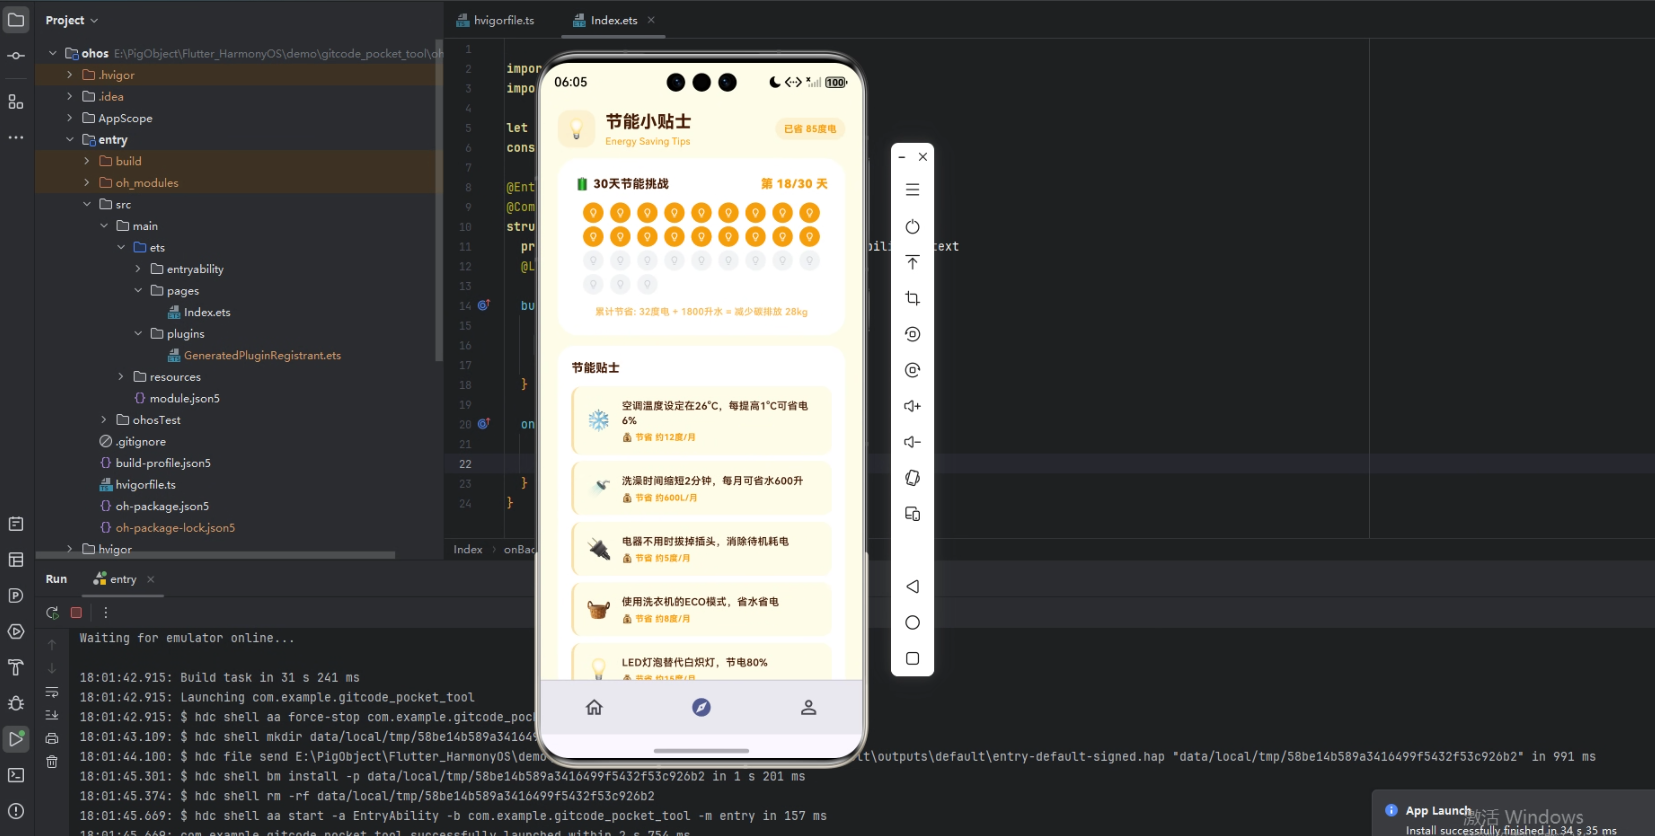Expand the ohosTest folder
The image size is (1655, 836).
pyautogui.click(x=104, y=420)
